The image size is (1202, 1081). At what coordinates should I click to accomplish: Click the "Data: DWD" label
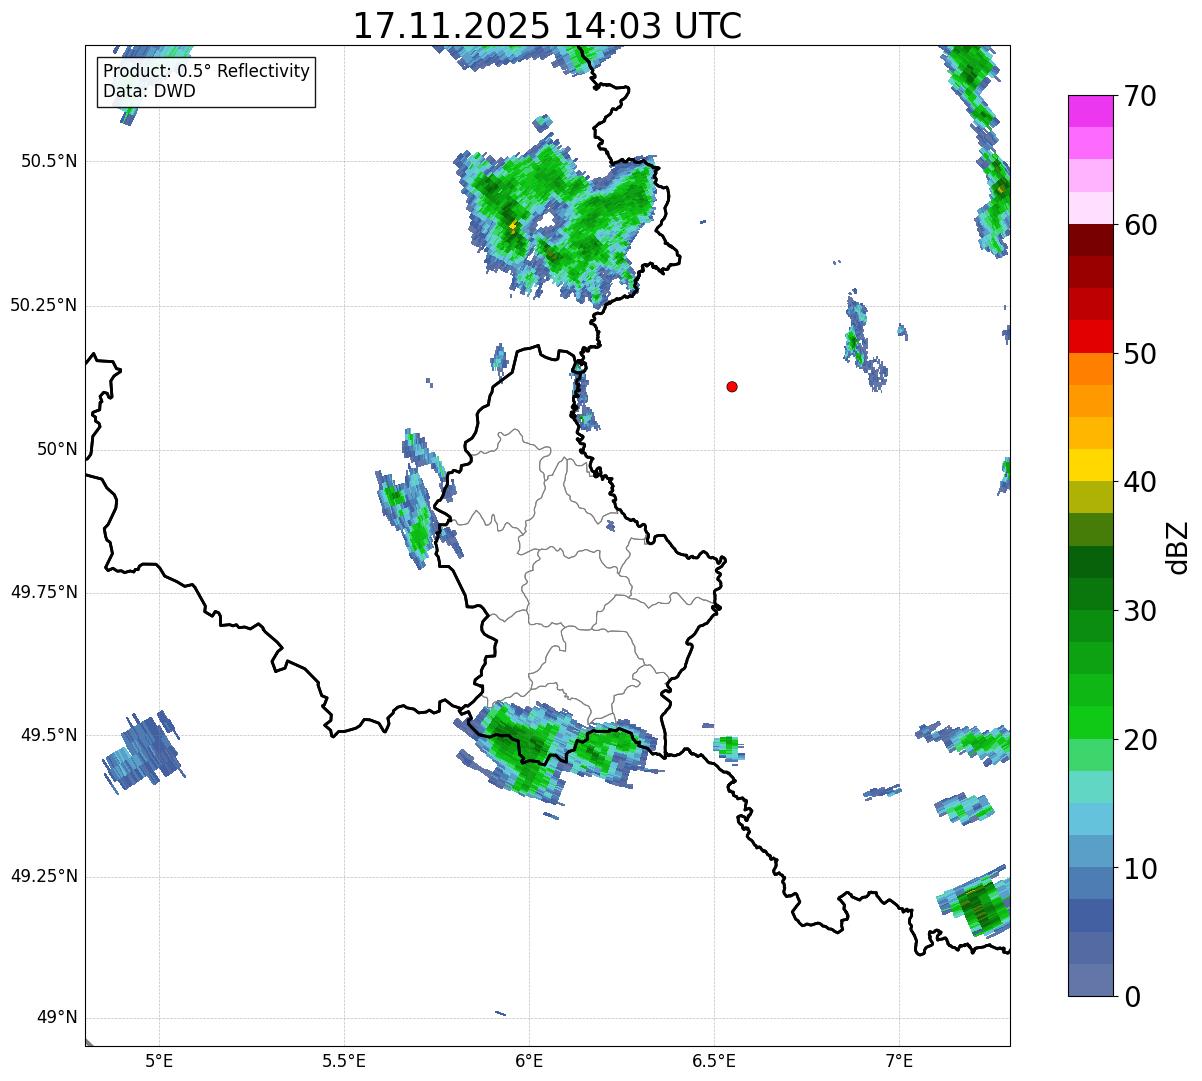(149, 91)
